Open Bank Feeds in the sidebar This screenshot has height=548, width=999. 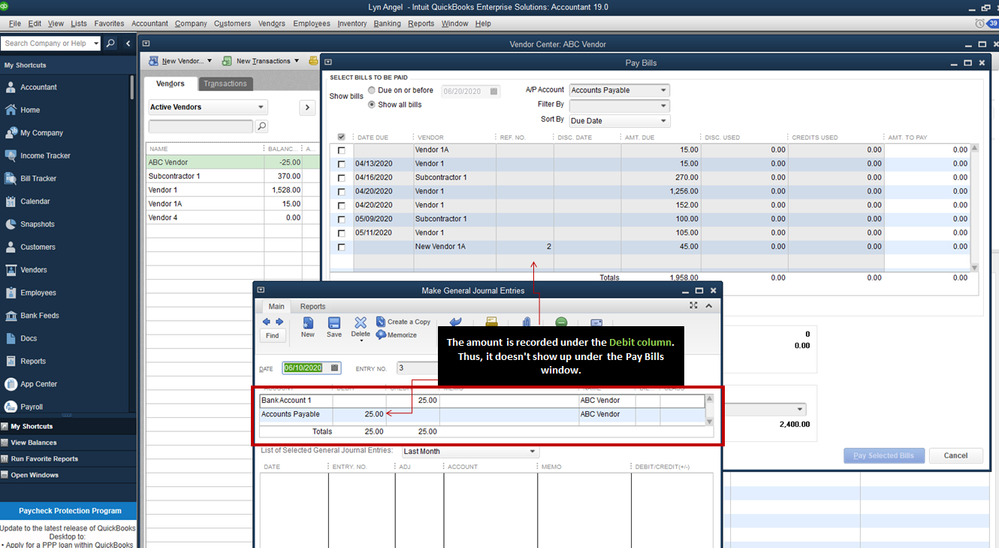[39, 315]
